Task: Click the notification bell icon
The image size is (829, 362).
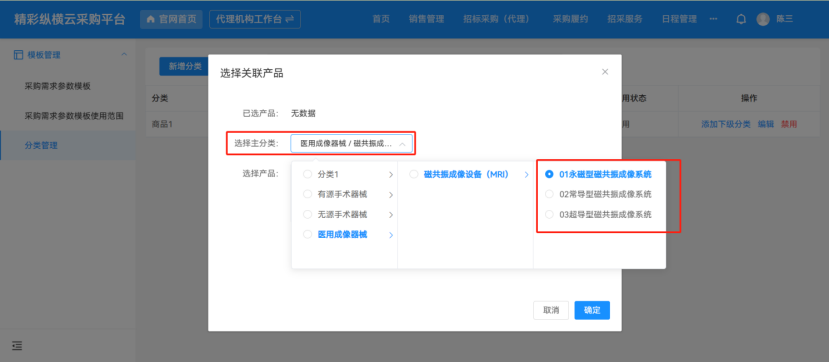Action: pyautogui.click(x=741, y=19)
